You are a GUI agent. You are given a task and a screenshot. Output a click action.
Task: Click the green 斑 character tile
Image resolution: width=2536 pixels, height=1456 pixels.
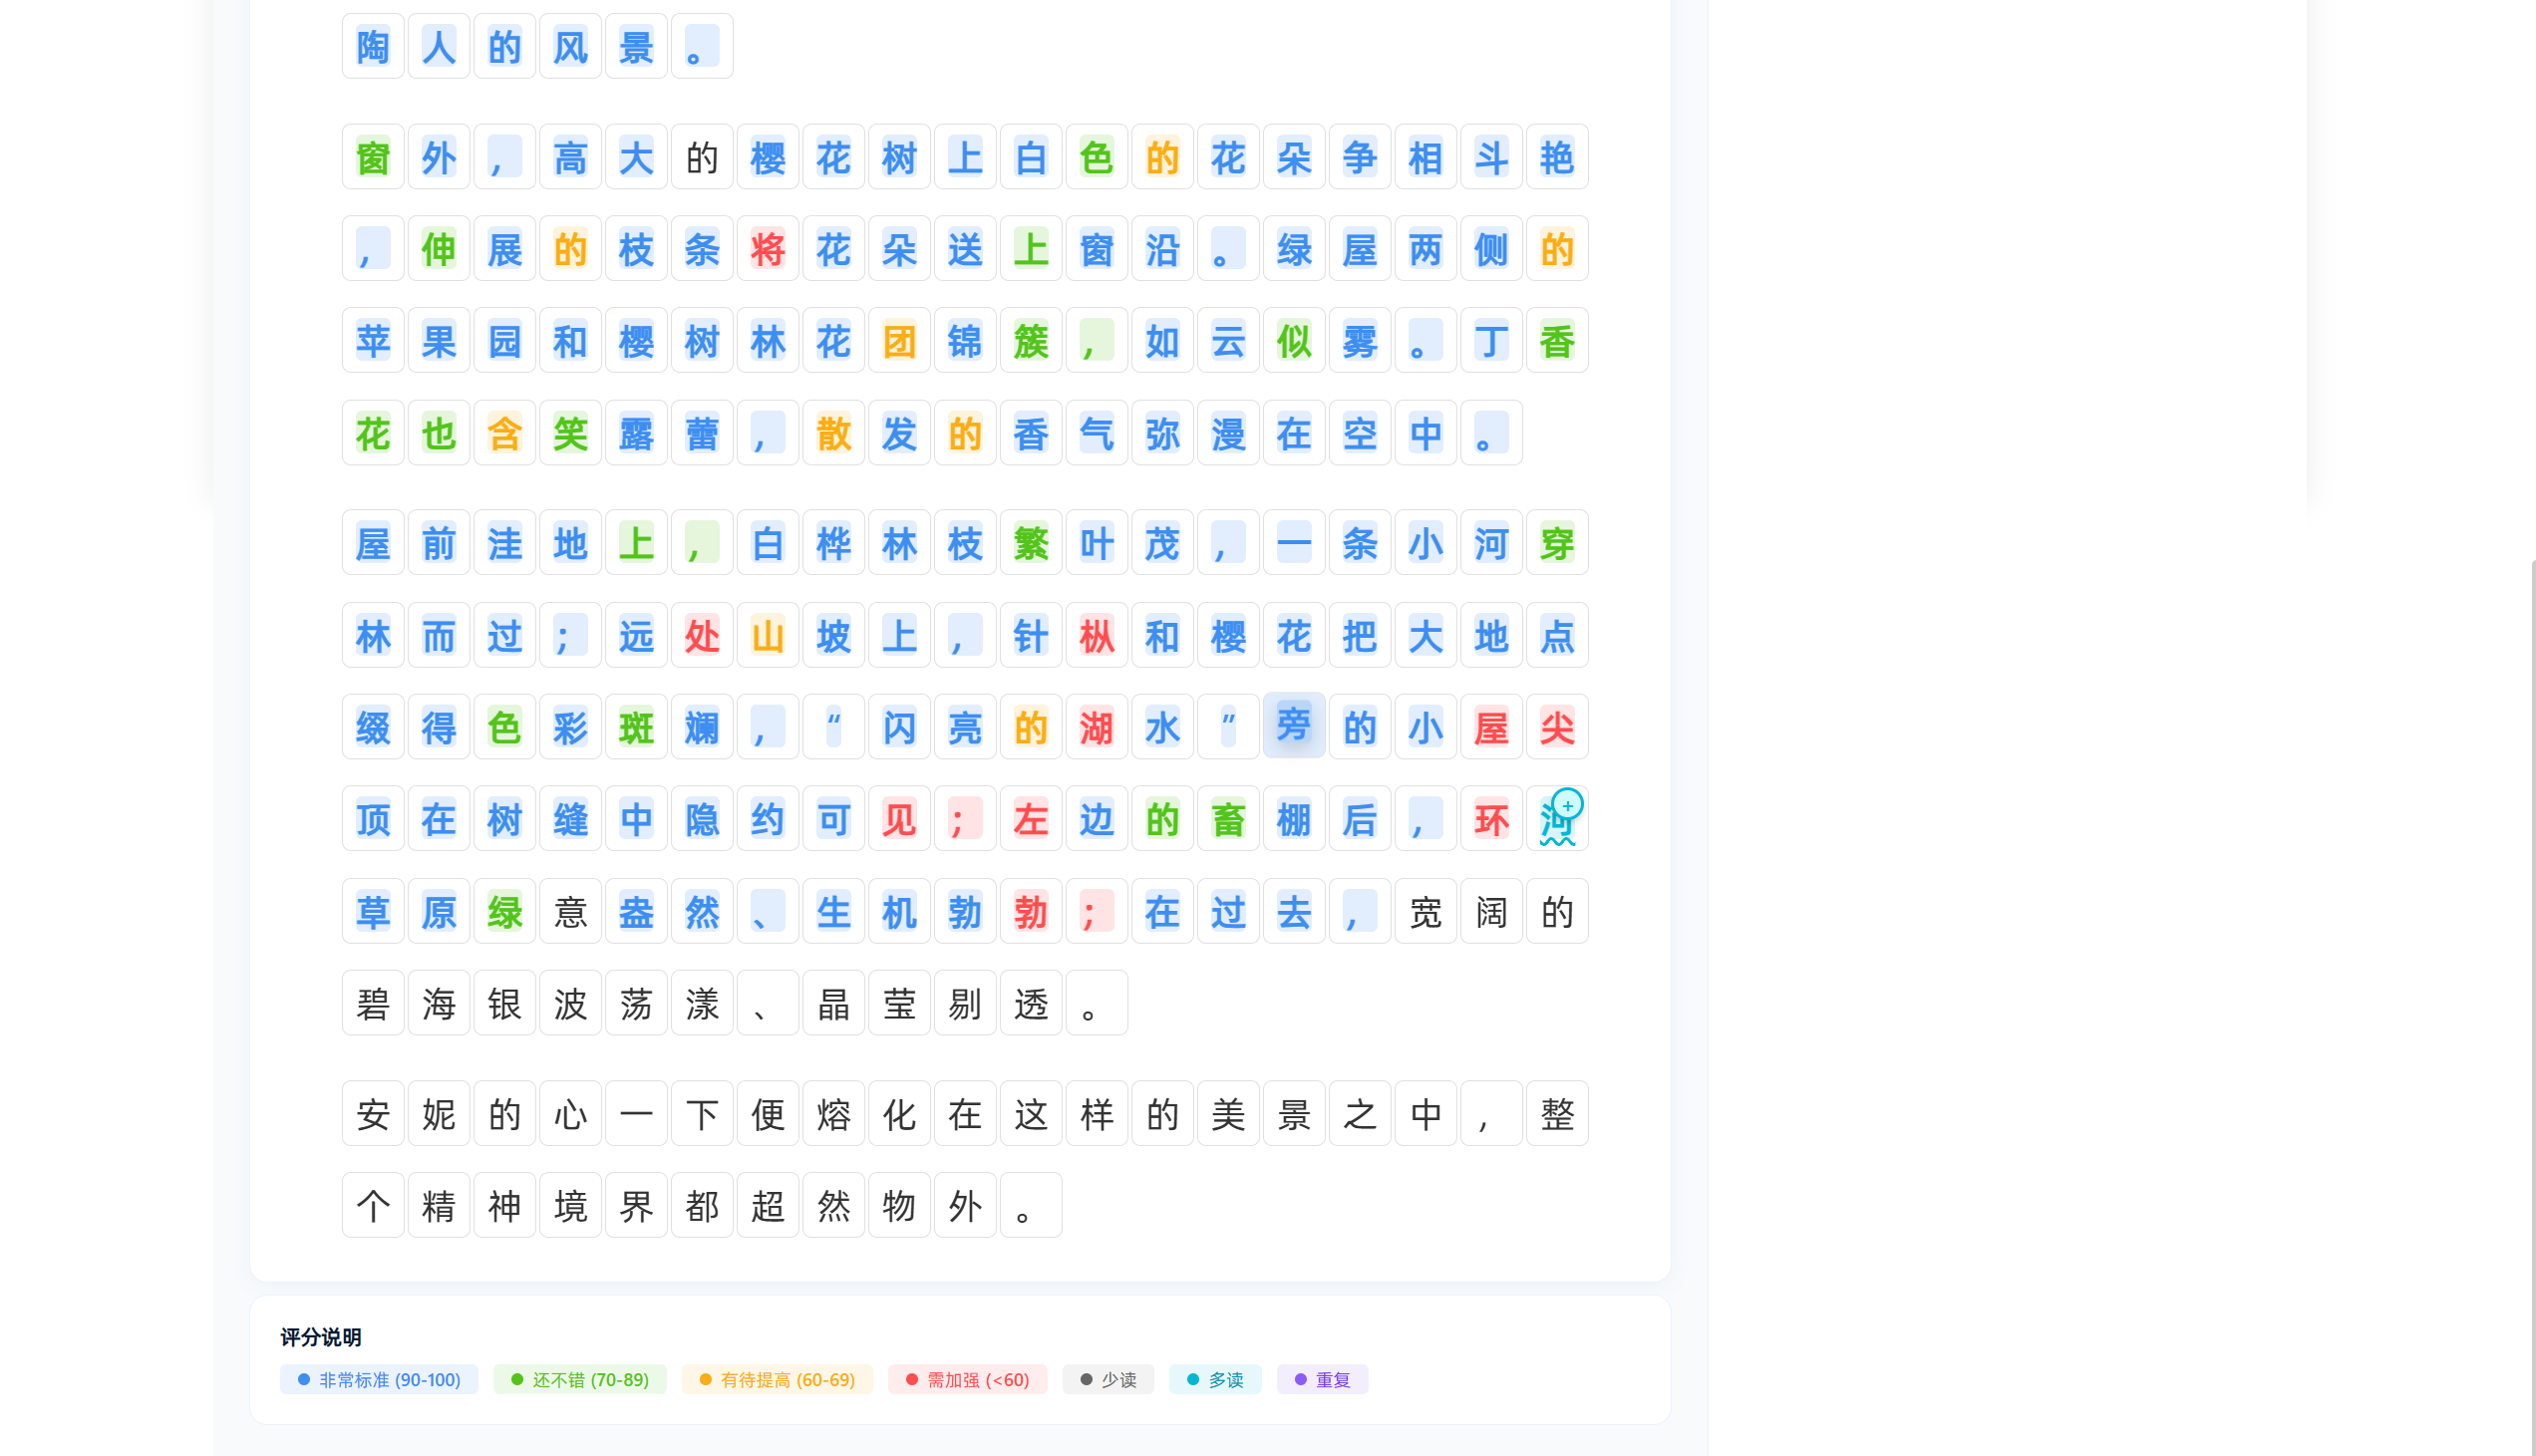[636, 726]
